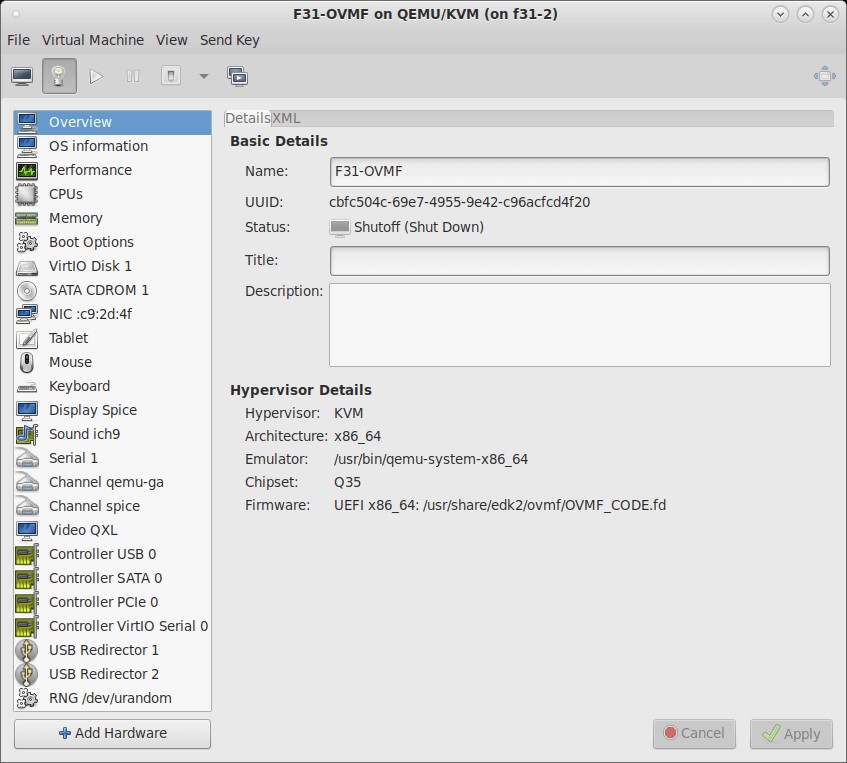
Task: Click inside the Title text field
Action: [x=578, y=260]
